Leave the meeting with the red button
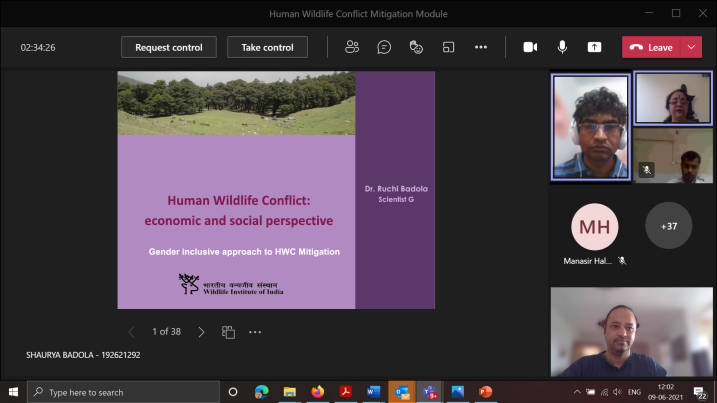This screenshot has width=717, height=403. pos(652,47)
